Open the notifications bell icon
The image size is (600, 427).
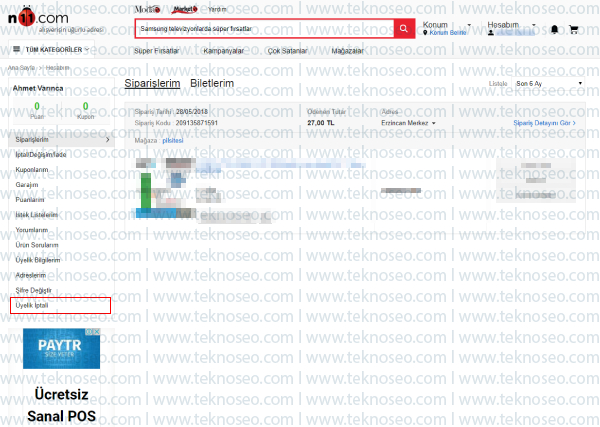click(554, 29)
